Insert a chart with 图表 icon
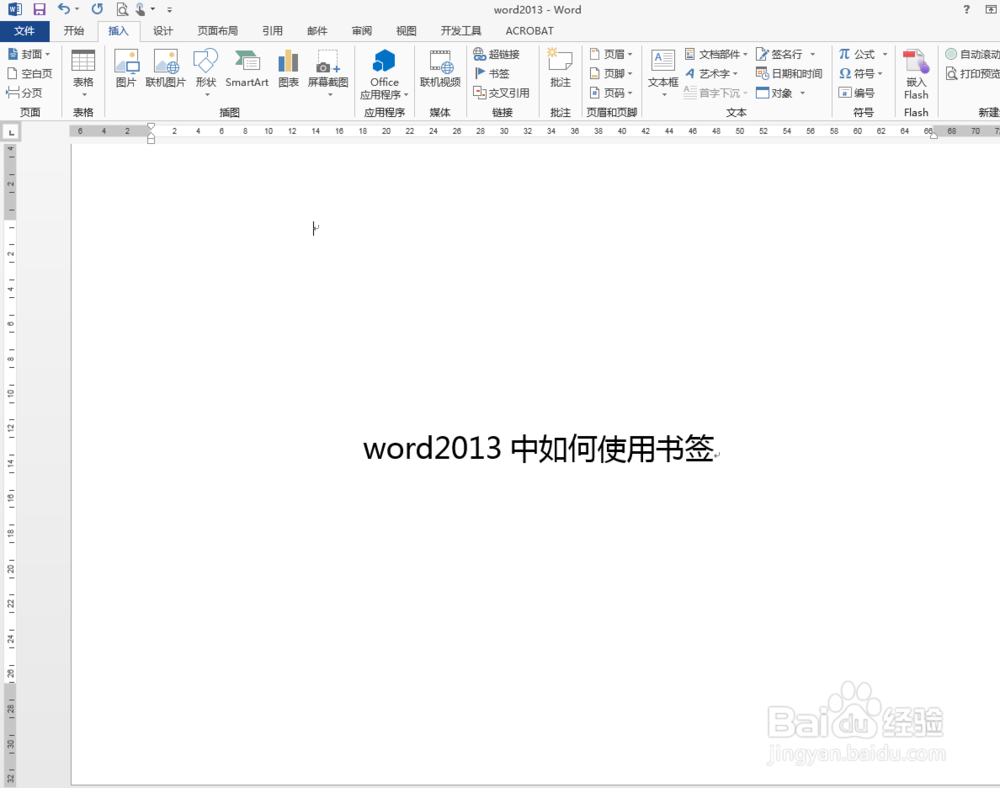Viewport: 1000px width, 788px height. (x=288, y=69)
